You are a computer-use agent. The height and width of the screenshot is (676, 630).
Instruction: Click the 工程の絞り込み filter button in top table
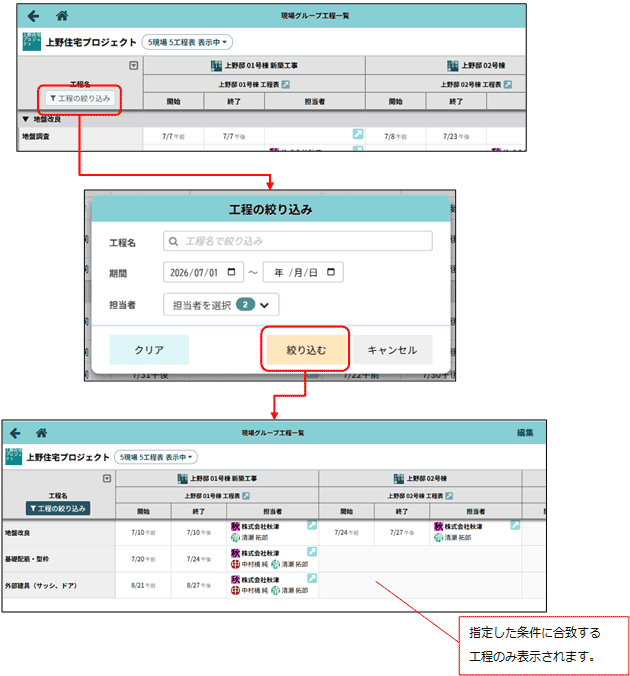pyautogui.click(x=80, y=99)
